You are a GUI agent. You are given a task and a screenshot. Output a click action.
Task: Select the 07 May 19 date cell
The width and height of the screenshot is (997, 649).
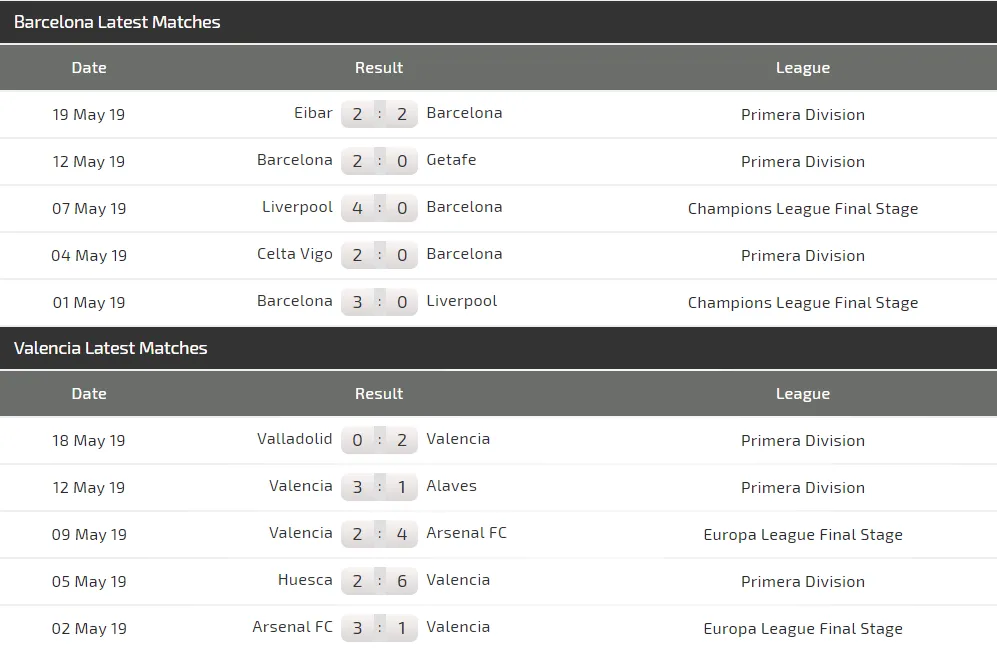[89, 208]
